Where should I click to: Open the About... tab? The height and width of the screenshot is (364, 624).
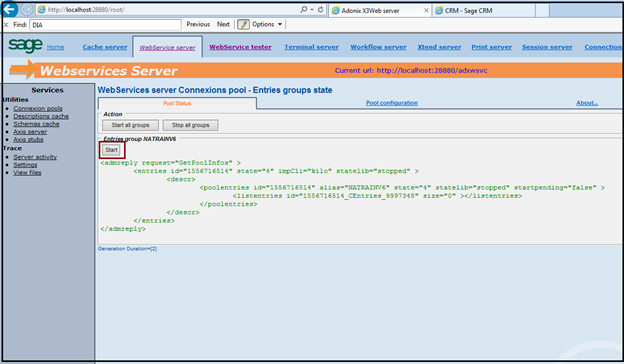pos(587,103)
